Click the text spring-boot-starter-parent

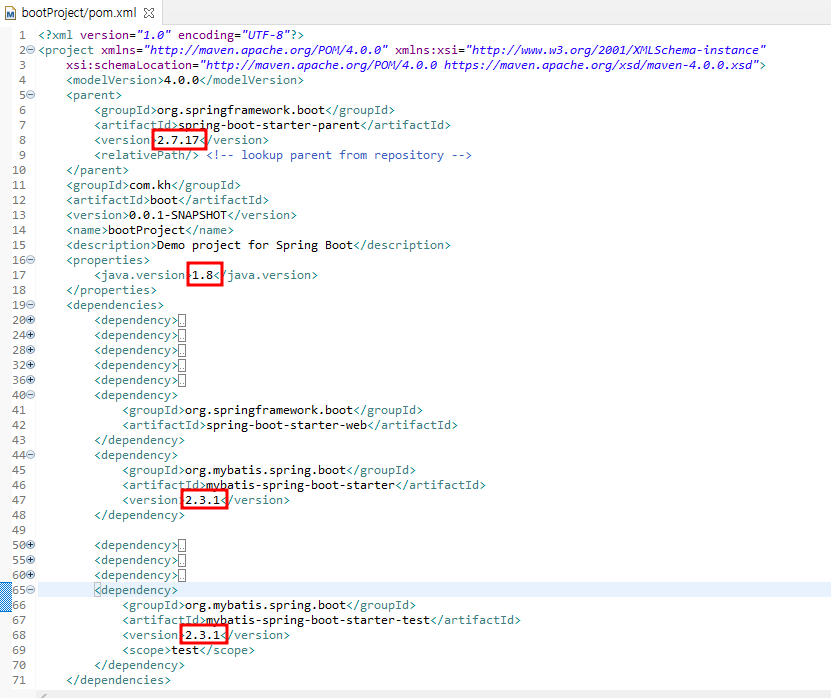[x=269, y=125]
